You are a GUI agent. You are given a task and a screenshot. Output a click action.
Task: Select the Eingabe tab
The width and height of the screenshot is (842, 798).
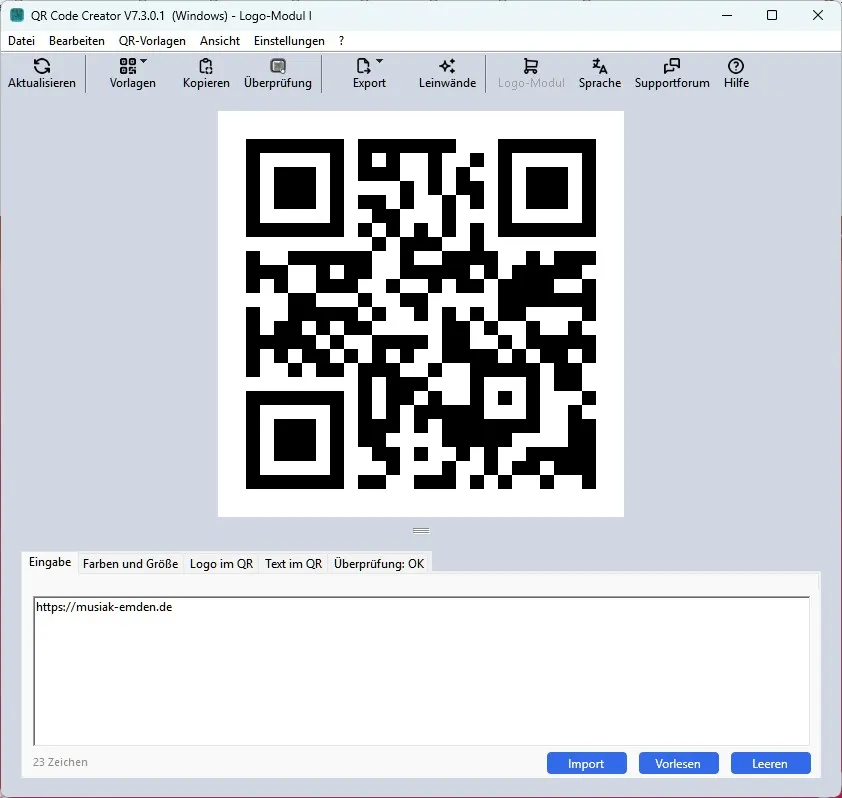[50, 562]
